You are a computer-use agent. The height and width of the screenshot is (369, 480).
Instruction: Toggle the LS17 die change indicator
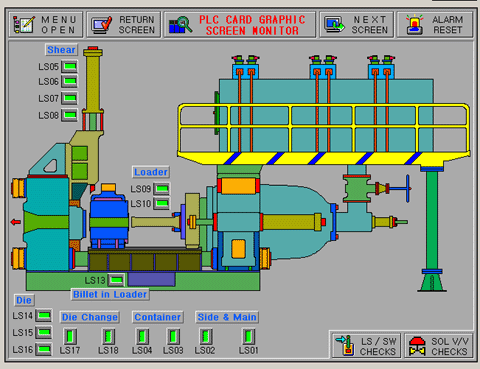pyautogui.click(x=70, y=336)
